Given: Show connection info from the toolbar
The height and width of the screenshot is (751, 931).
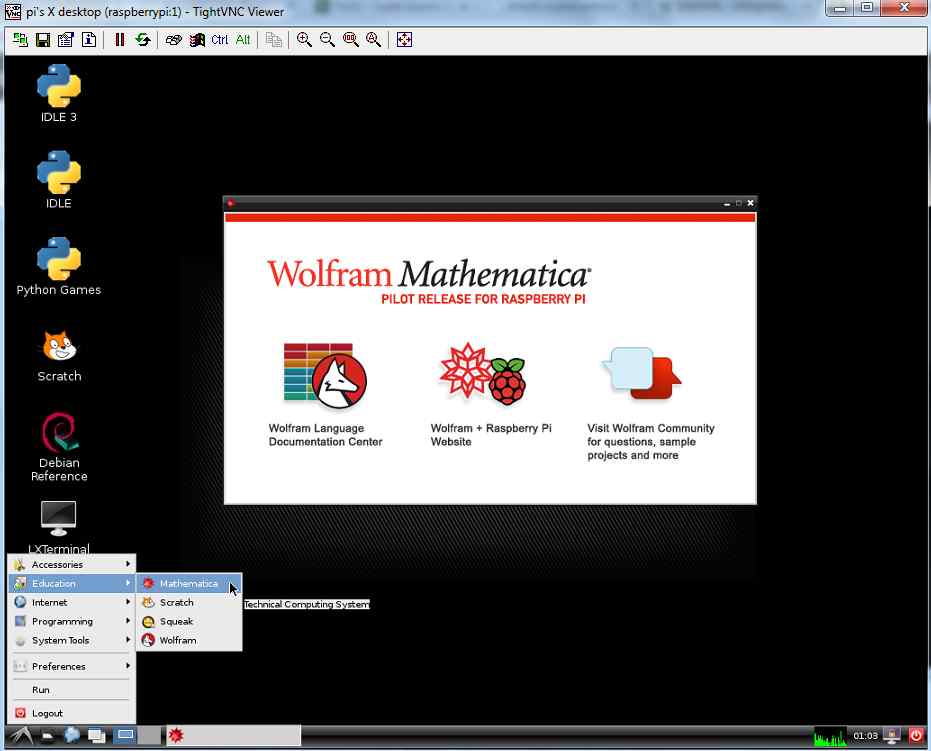Looking at the screenshot, I should [89, 40].
